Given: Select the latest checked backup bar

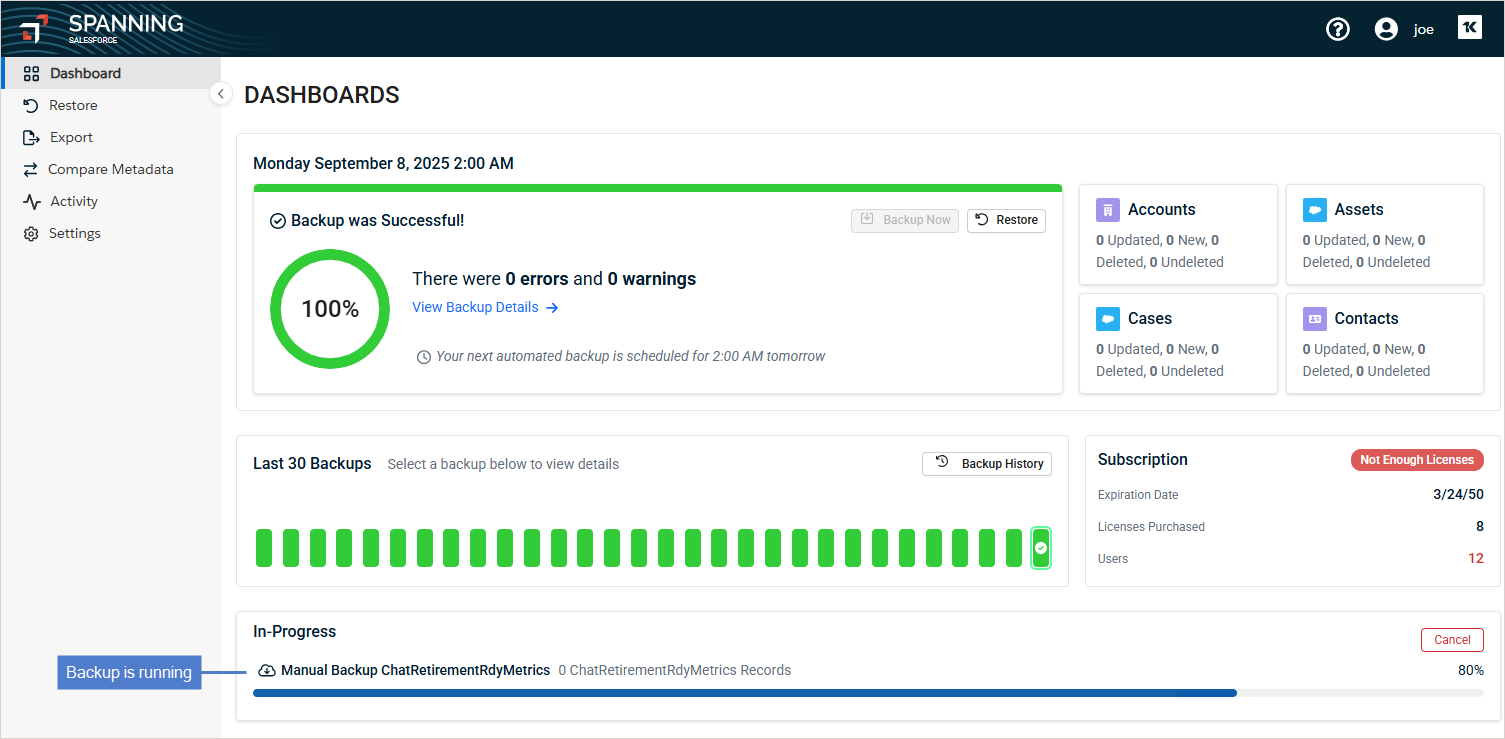Looking at the screenshot, I should [x=1041, y=548].
